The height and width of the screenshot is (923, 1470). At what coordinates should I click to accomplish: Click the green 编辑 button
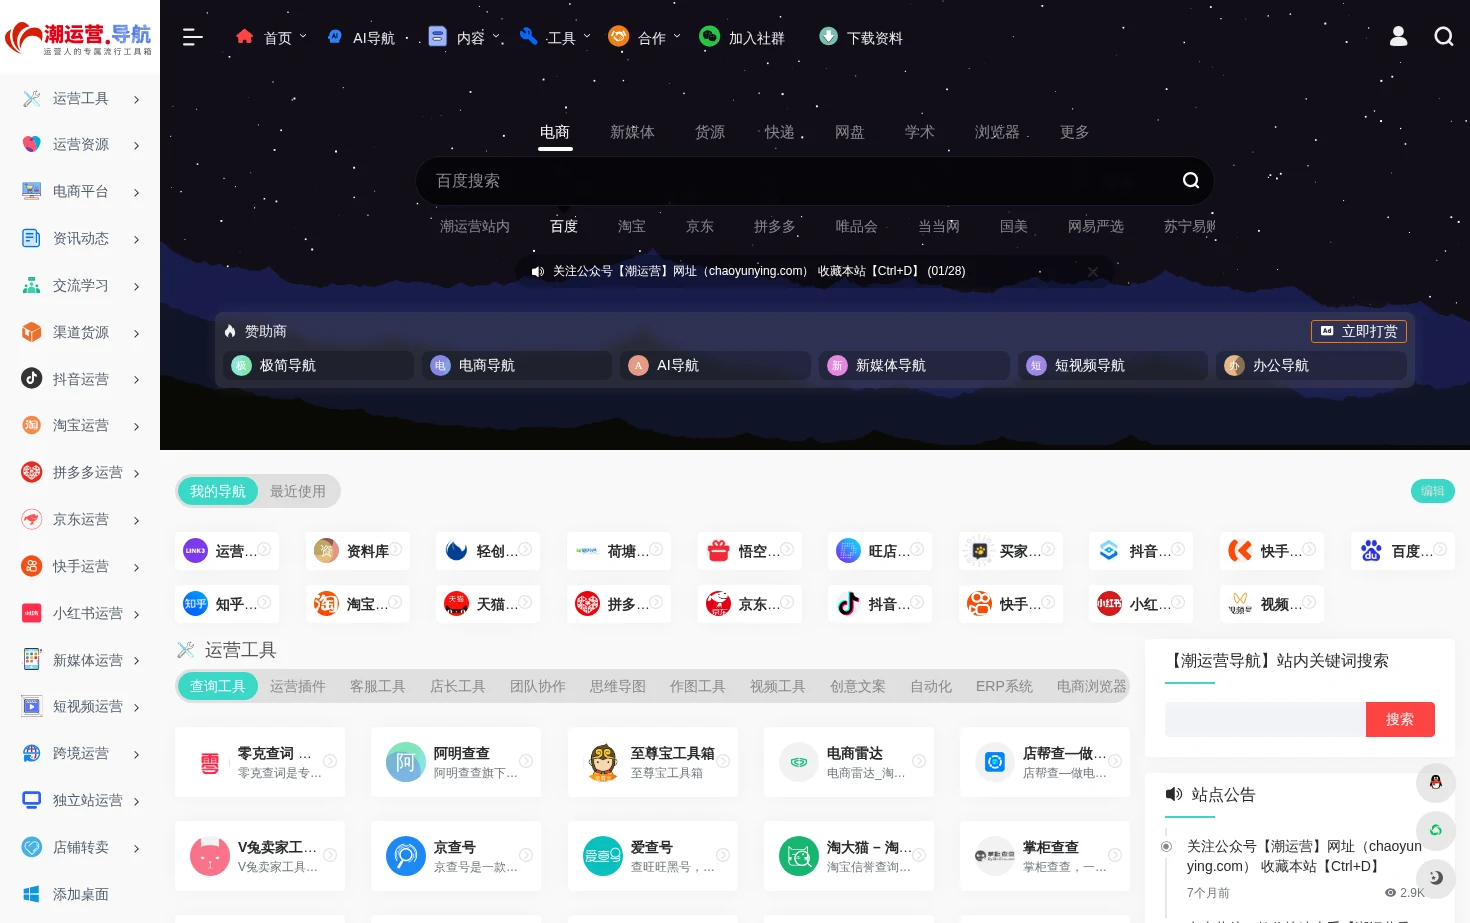[x=1432, y=491]
